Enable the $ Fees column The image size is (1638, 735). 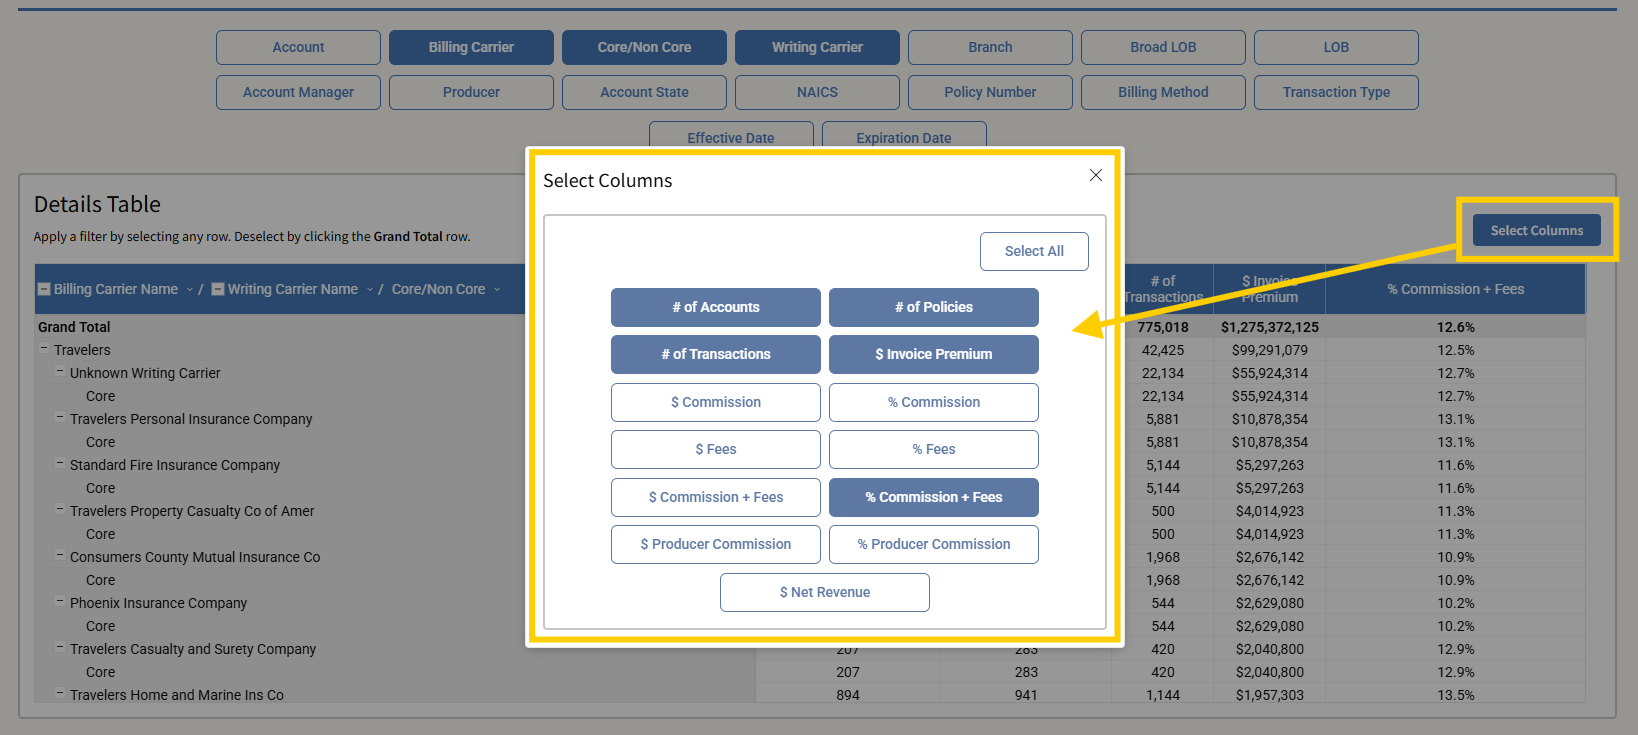click(716, 449)
